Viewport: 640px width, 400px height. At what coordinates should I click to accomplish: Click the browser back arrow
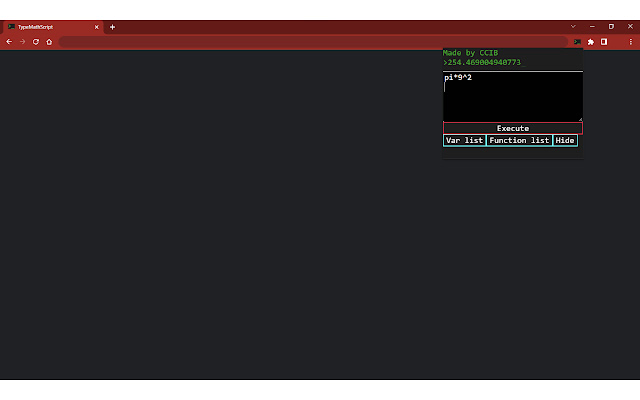pos(9,42)
